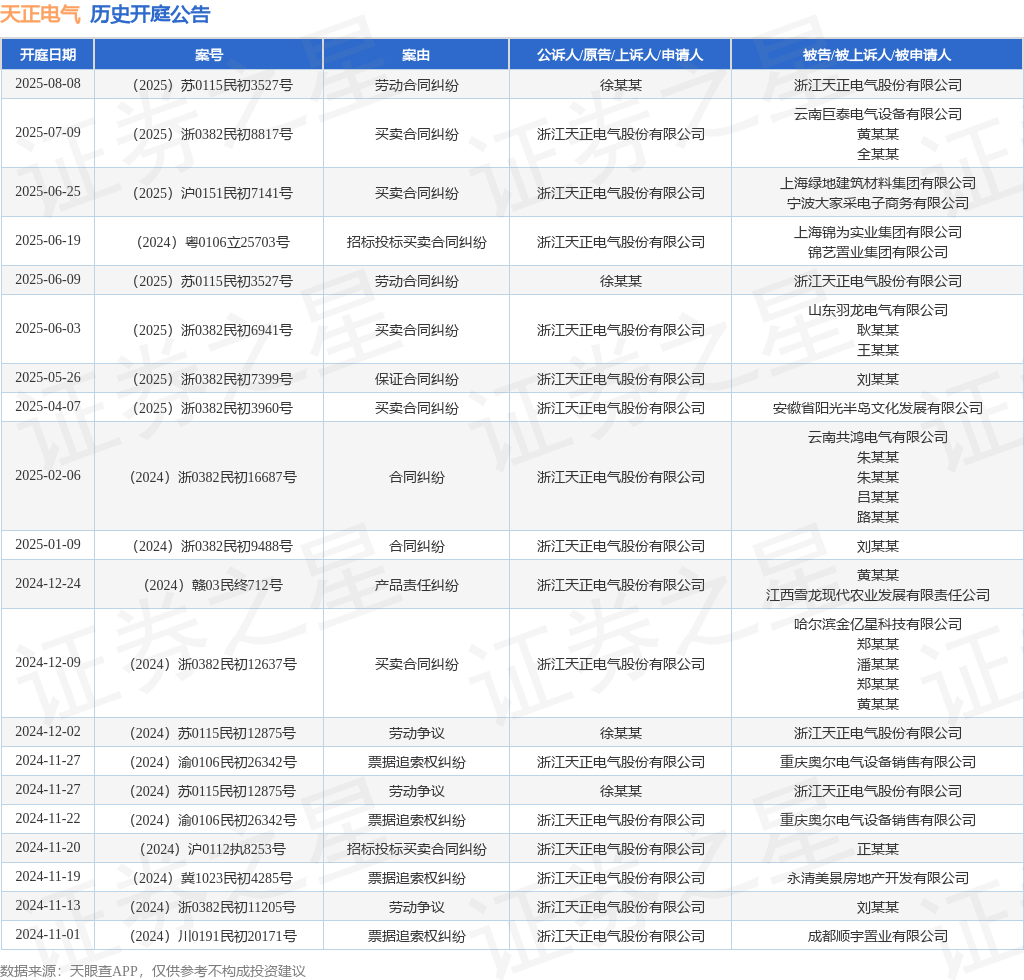
Task: Select case number 浙0382民初6941号
Action: 212,330
